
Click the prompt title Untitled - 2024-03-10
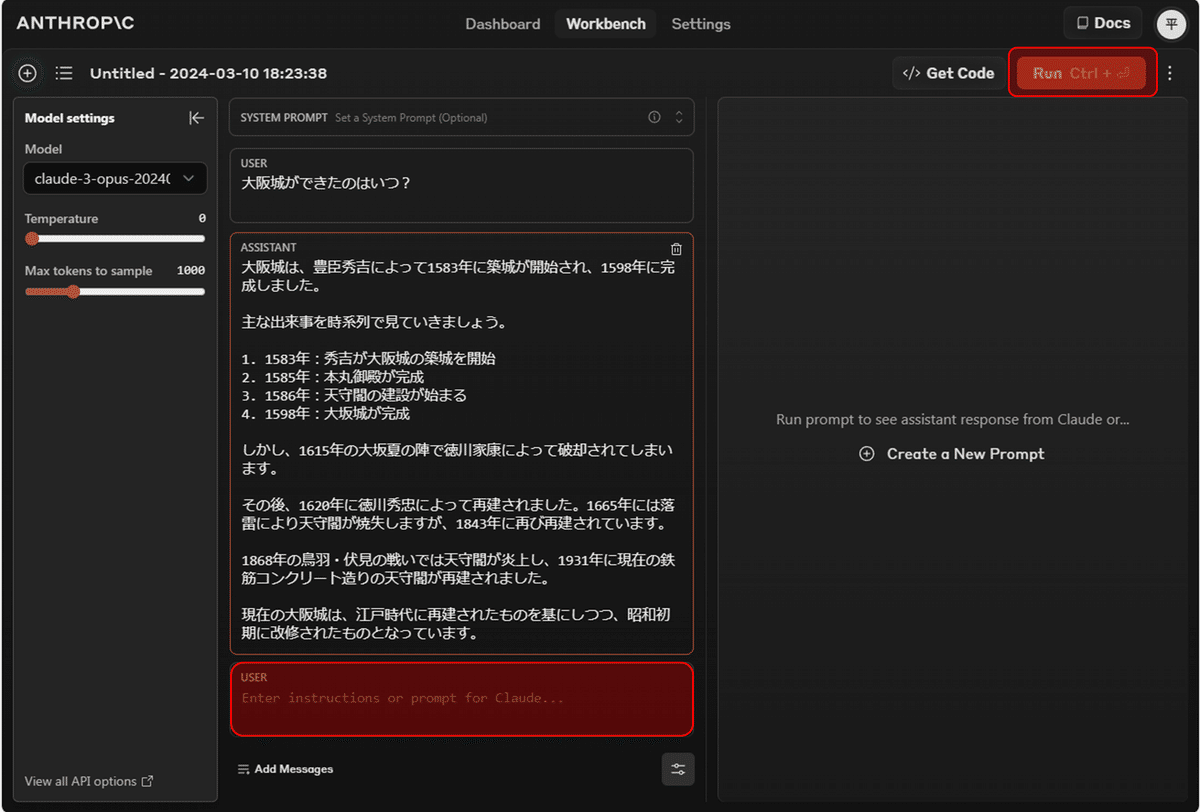pyautogui.click(x=208, y=73)
